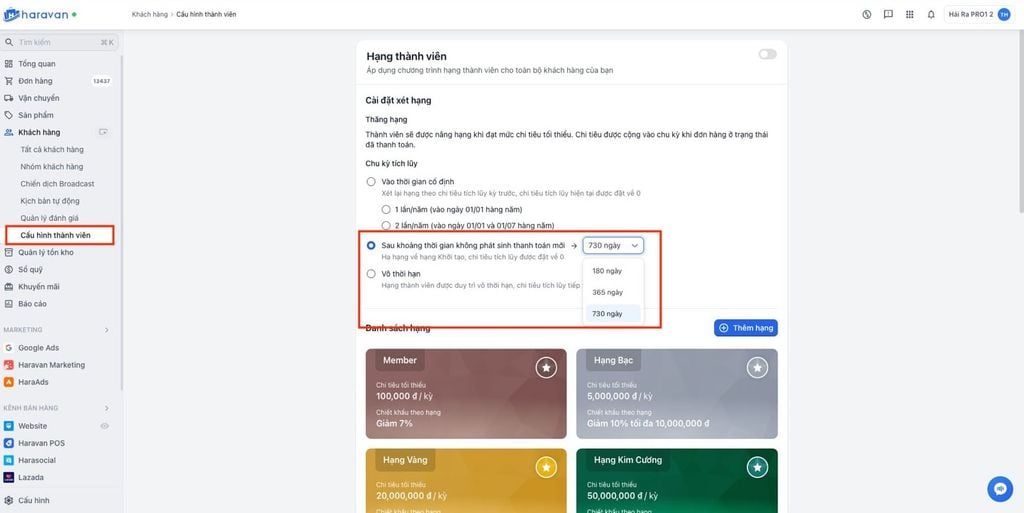
Task: Click the history clock icon in header
Action: [866, 15]
